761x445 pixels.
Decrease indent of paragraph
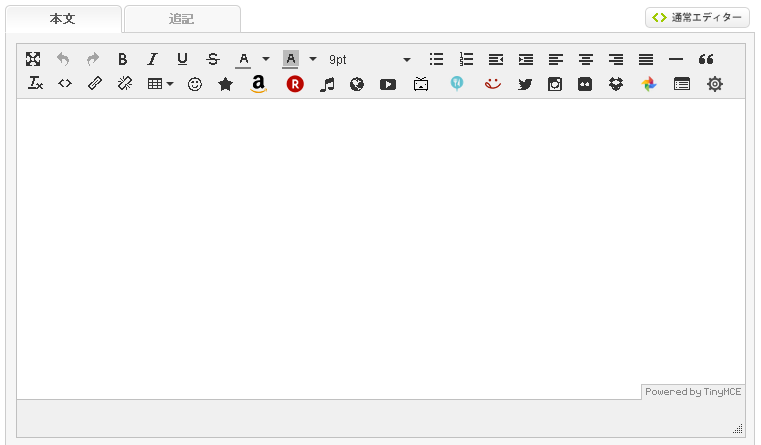(496, 59)
